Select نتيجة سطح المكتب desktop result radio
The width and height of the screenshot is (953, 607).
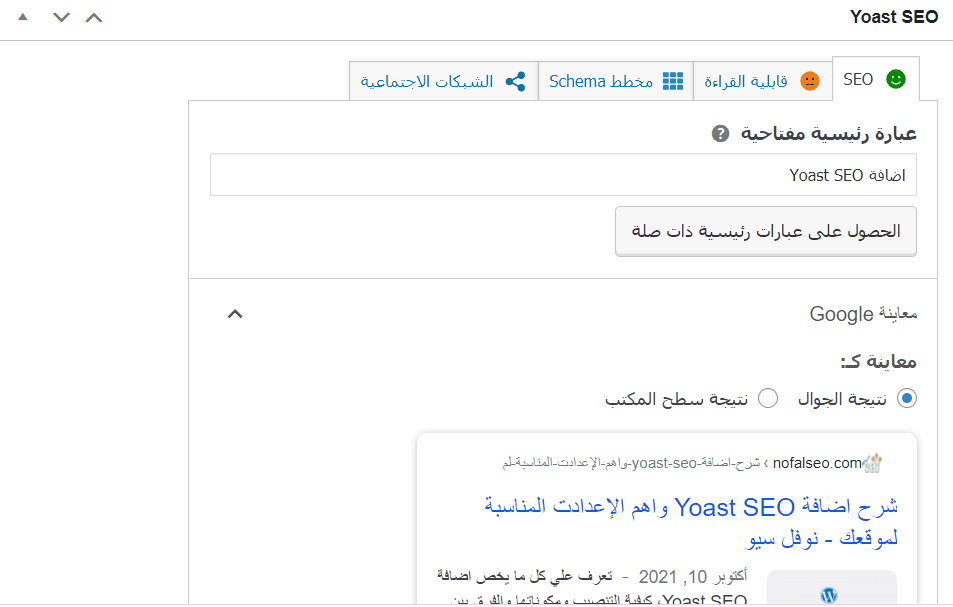768,399
